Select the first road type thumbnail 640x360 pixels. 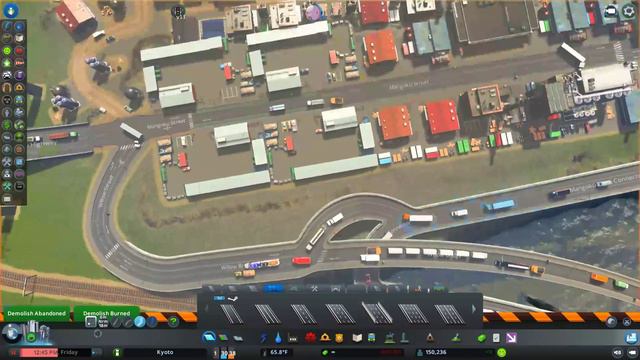point(231,314)
